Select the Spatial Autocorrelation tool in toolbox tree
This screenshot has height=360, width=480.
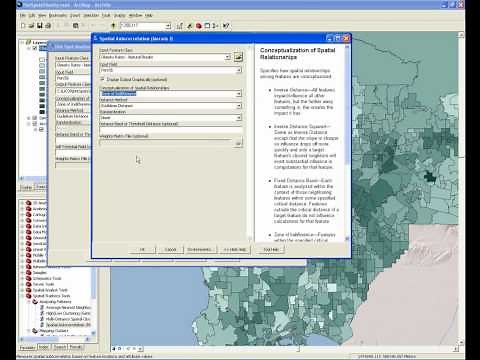[68, 325]
